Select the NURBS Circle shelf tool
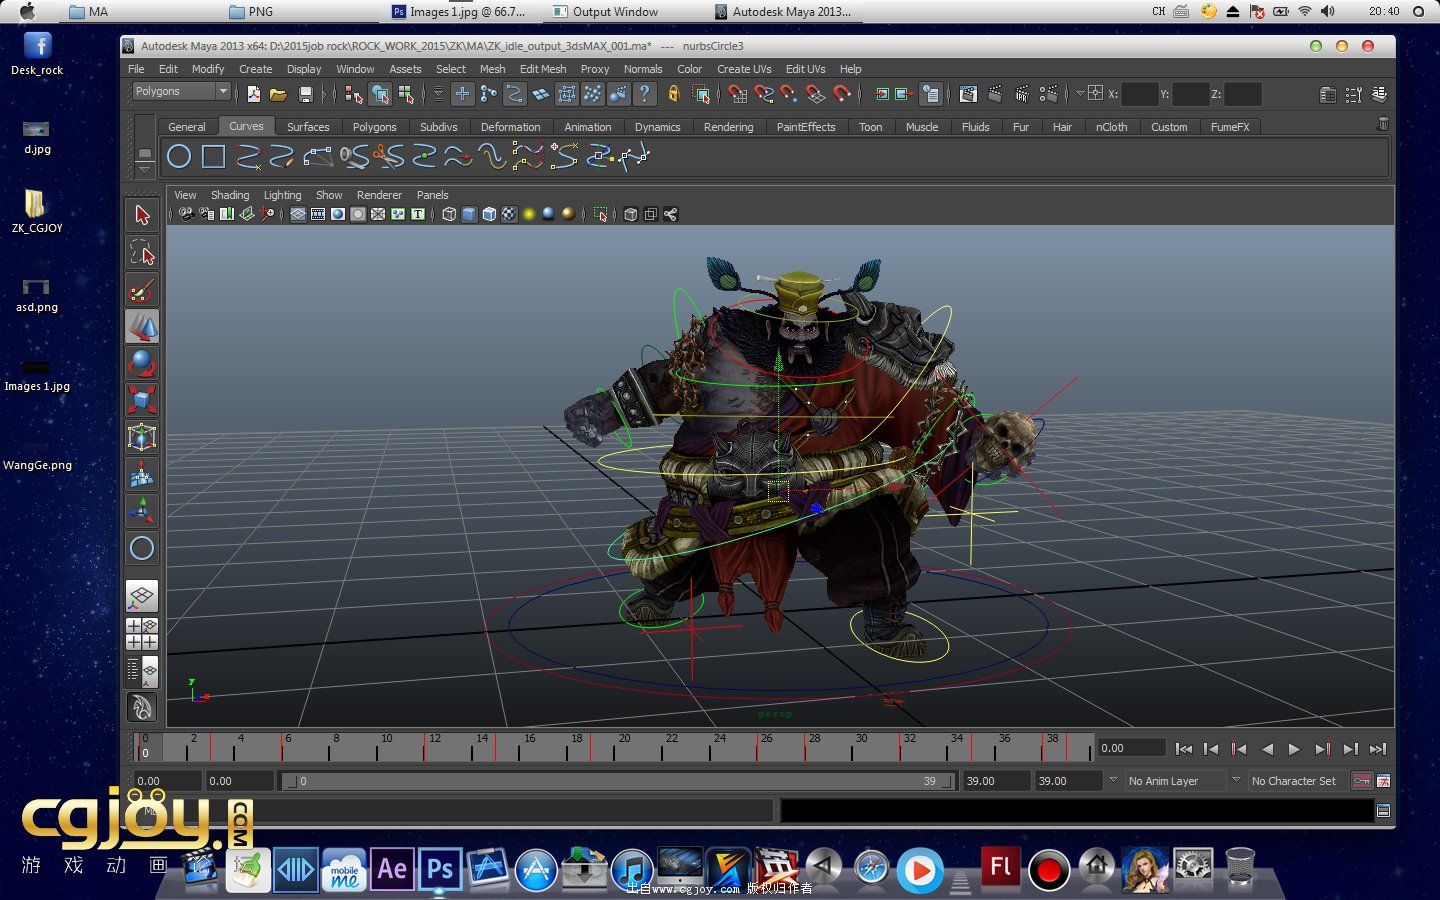Screen dimensions: 1440x900 [x=179, y=156]
